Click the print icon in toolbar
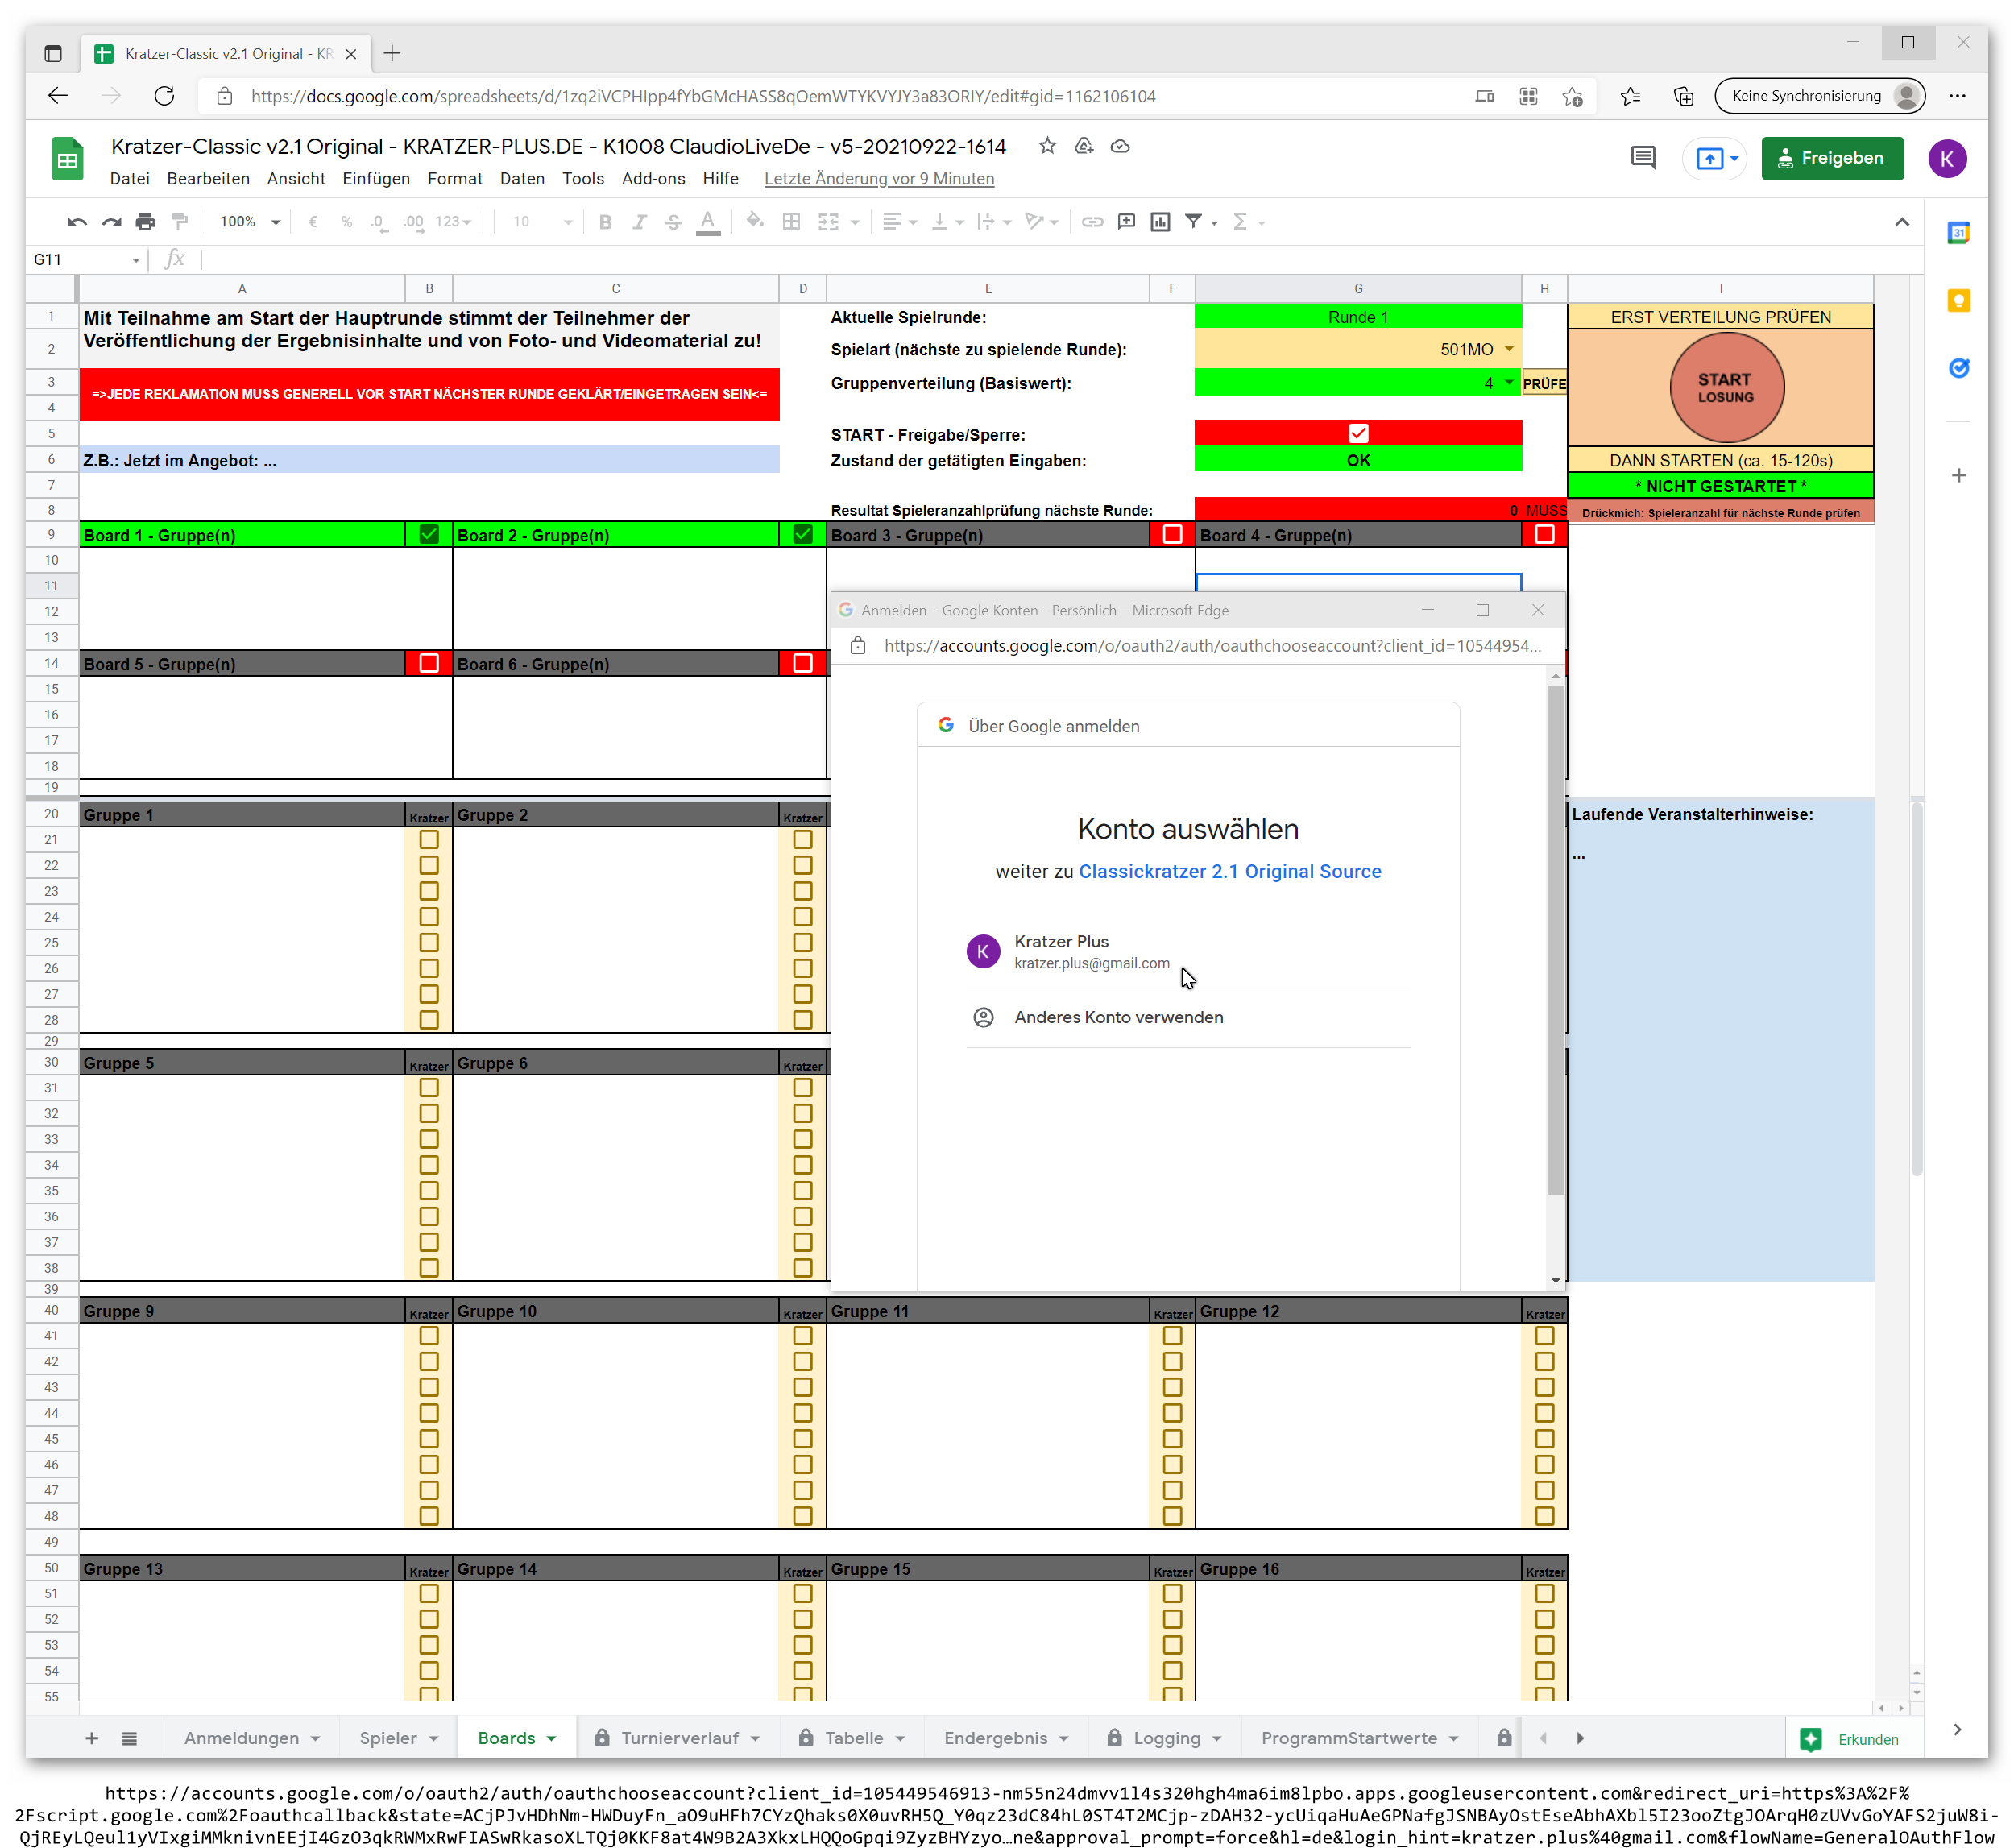Screen dimensions: 2014x1848 (x=146, y=222)
